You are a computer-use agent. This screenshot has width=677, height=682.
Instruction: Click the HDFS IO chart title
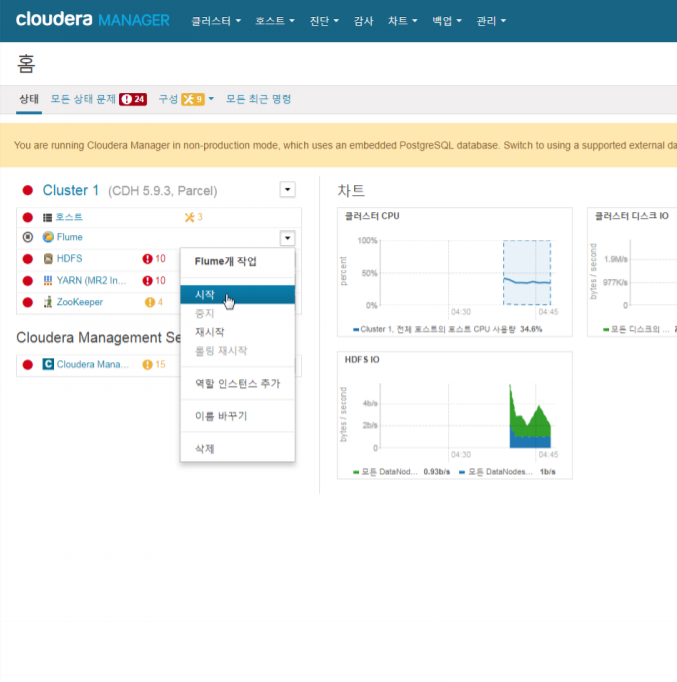(362, 360)
